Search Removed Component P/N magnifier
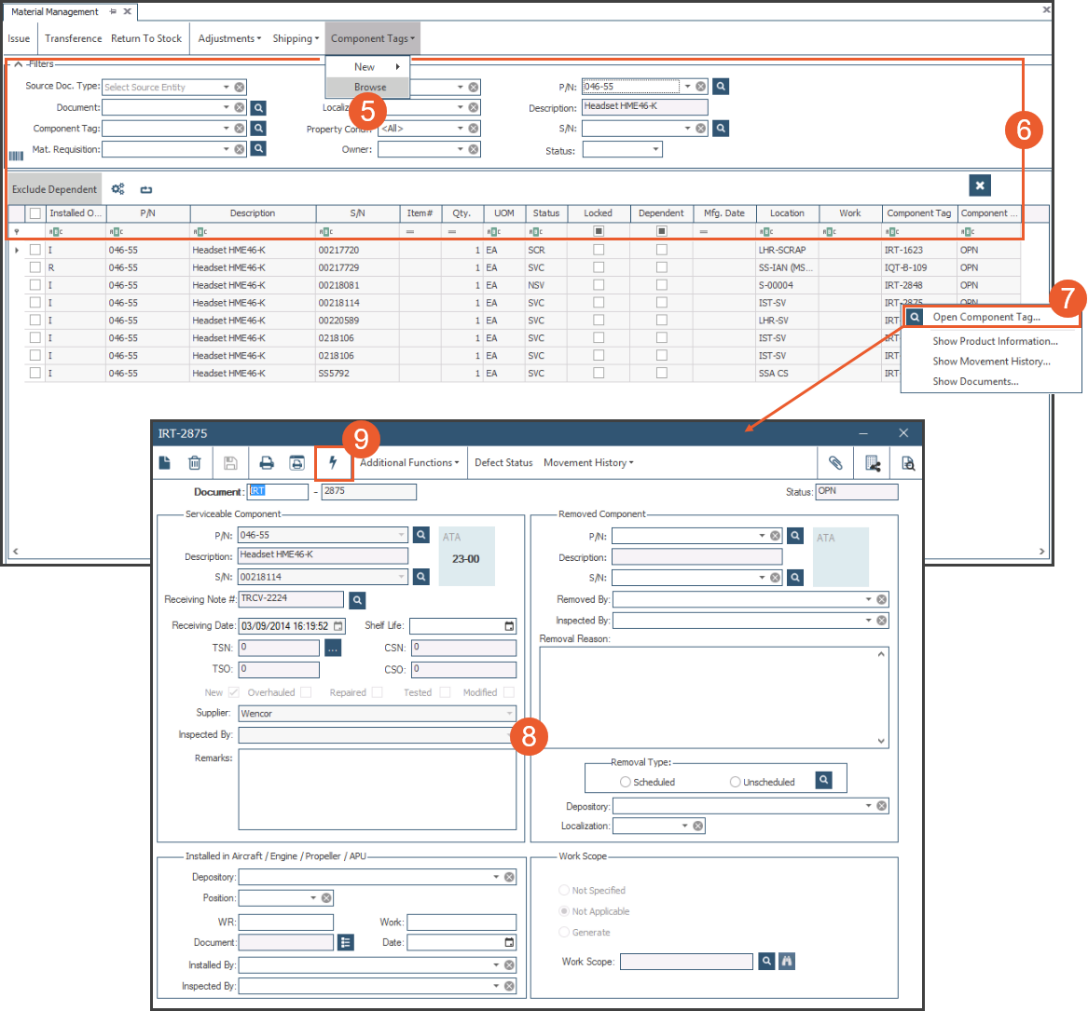Viewport: 1088px width, 1011px height. 795,536
